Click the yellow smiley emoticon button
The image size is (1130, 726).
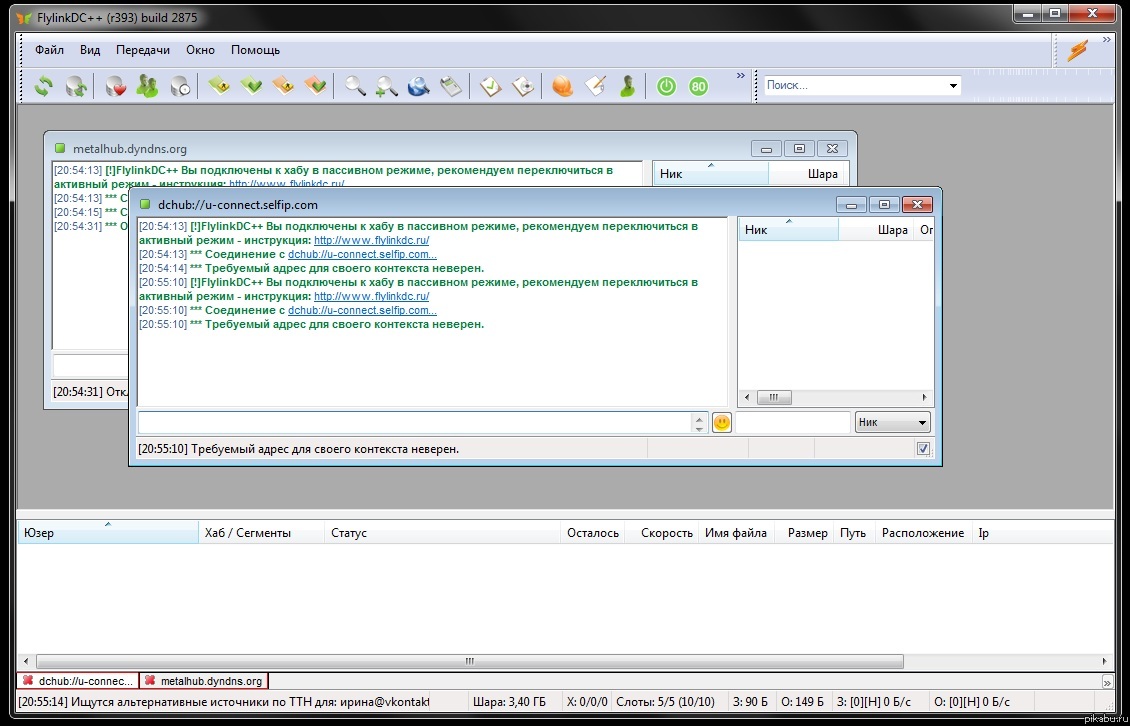pyautogui.click(x=722, y=423)
